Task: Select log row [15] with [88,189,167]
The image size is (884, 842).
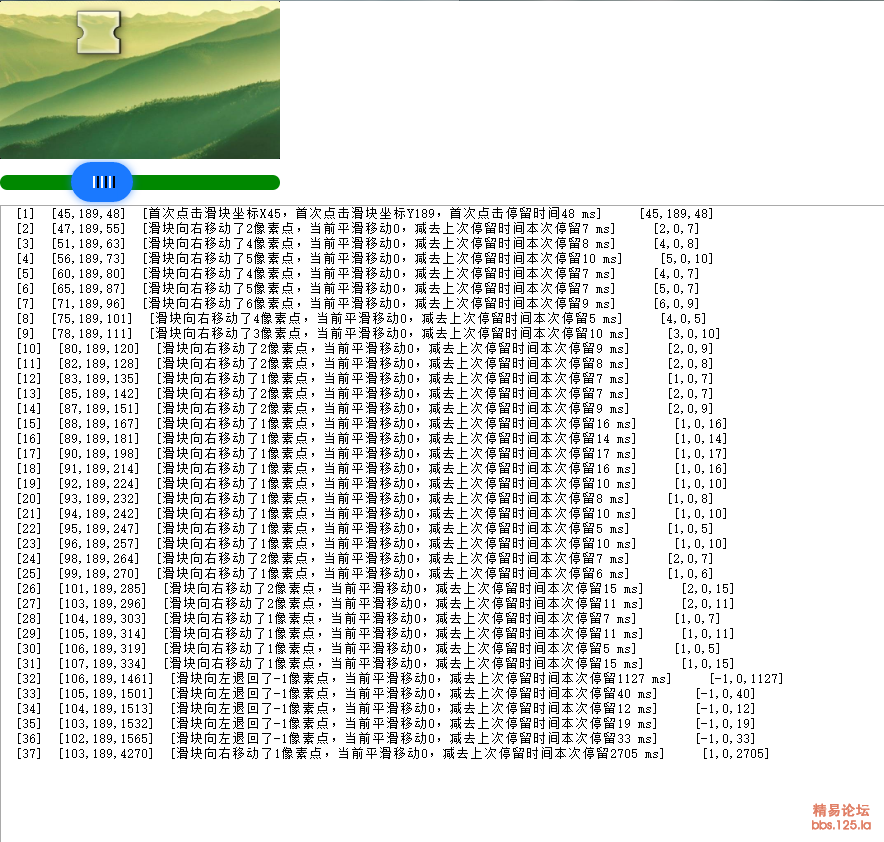Action: tap(372, 424)
